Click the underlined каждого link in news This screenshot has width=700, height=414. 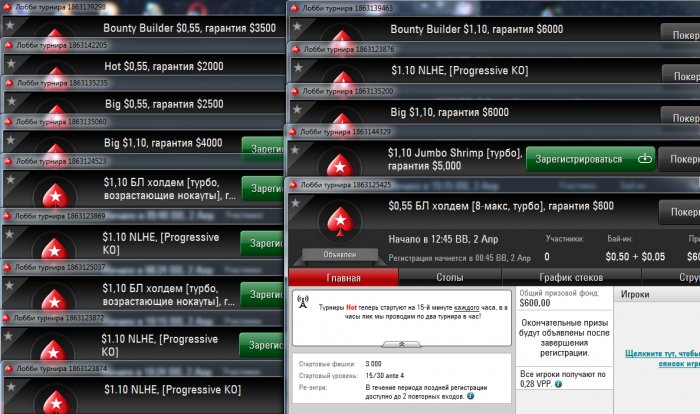[x=467, y=308]
